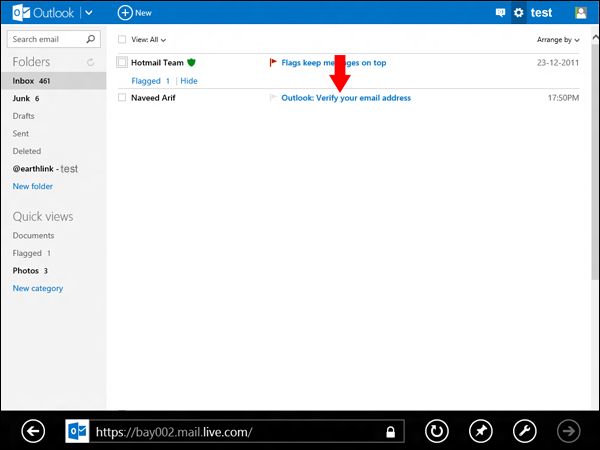
Task: Click the Naveed Arif sender name
Action: (153, 98)
